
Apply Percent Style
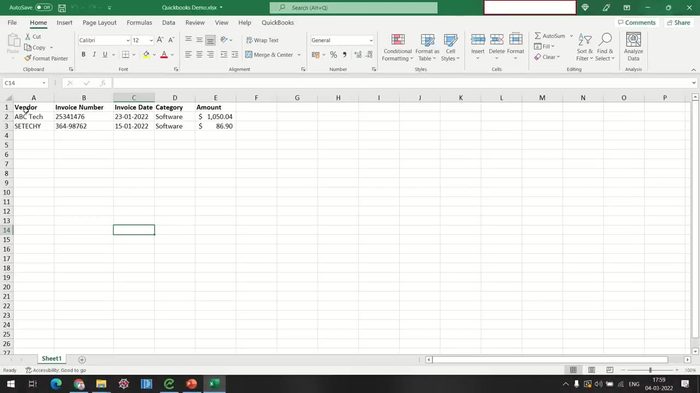333,54
